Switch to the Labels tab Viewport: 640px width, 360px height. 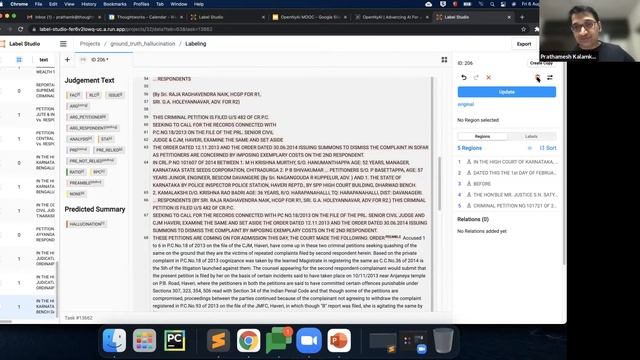click(531, 136)
